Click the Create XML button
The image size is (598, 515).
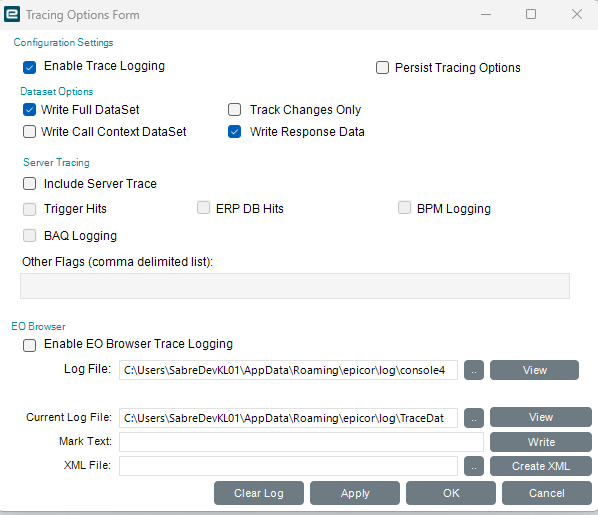pos(541,466)
